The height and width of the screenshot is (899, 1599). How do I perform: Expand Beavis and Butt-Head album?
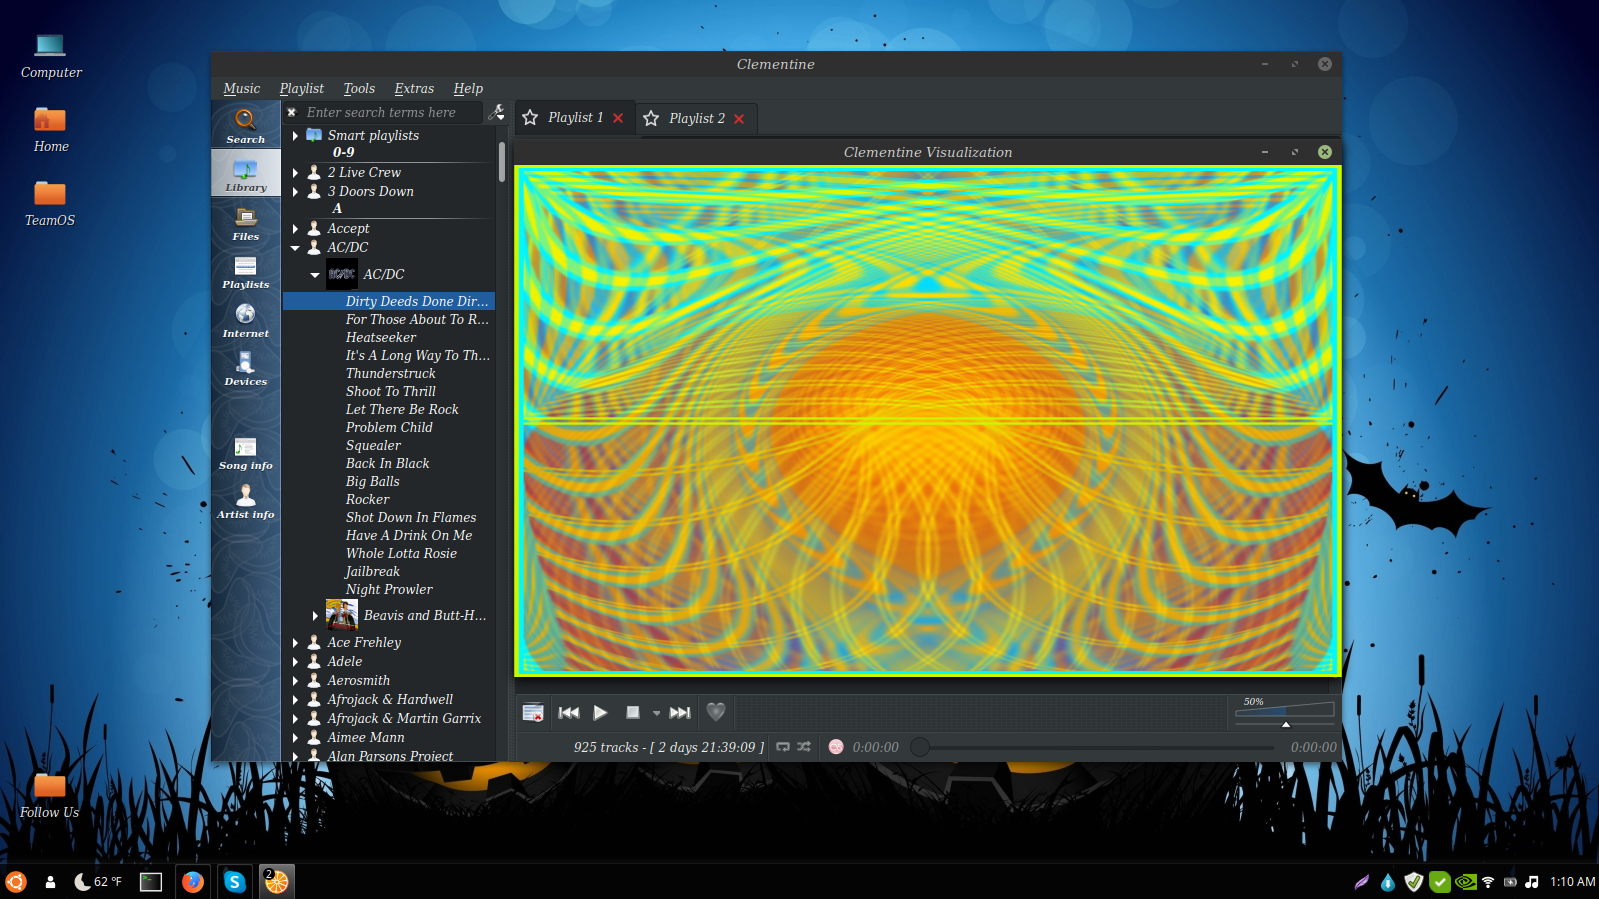[315, 615]
